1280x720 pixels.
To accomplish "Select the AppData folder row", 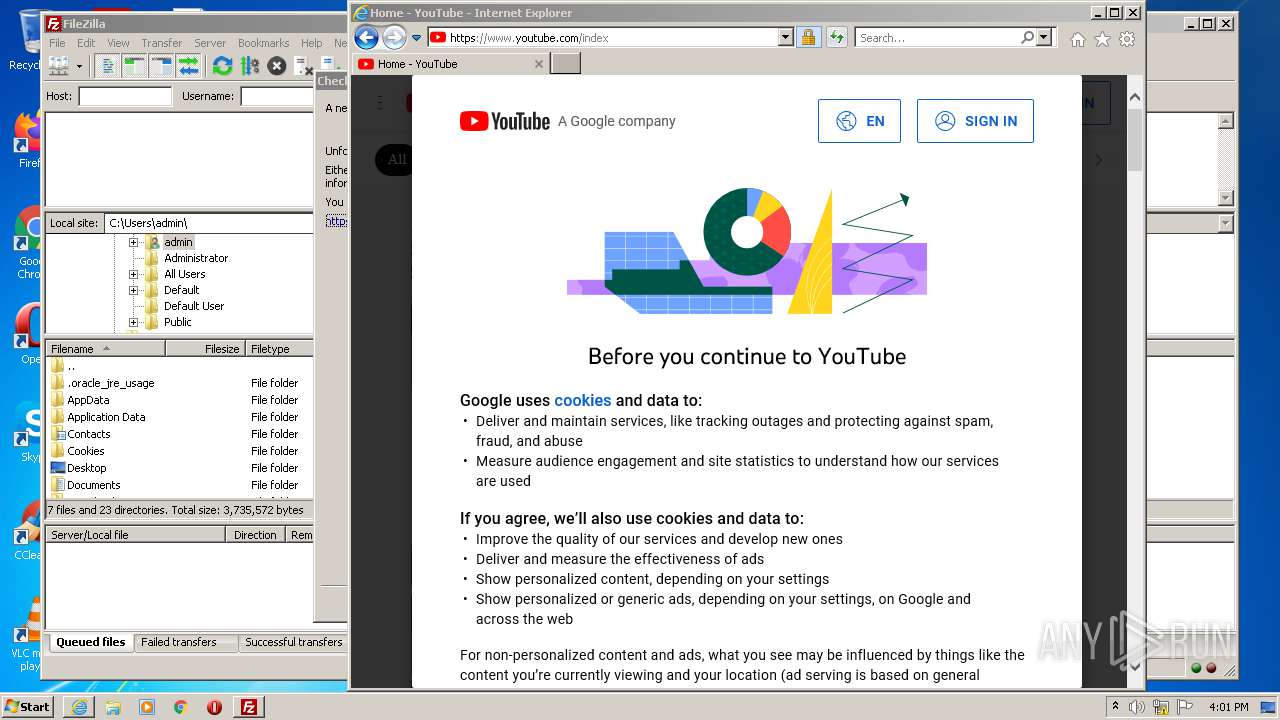I will 180,400.
